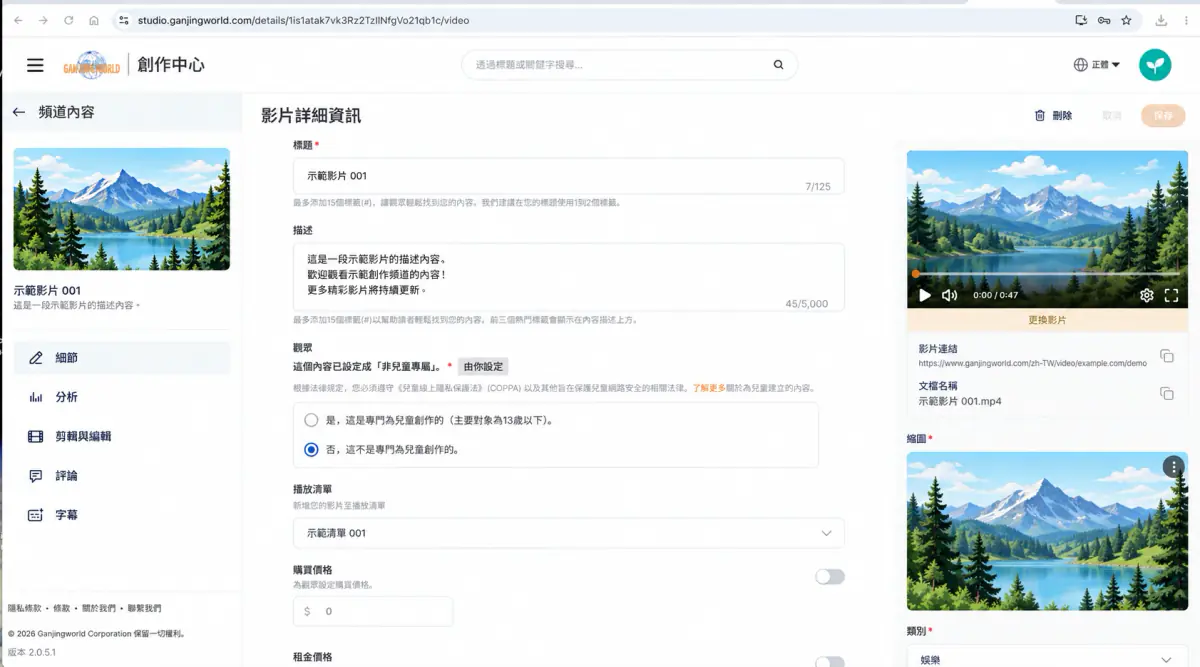Open the hamburger menu

tap(35, 65)
